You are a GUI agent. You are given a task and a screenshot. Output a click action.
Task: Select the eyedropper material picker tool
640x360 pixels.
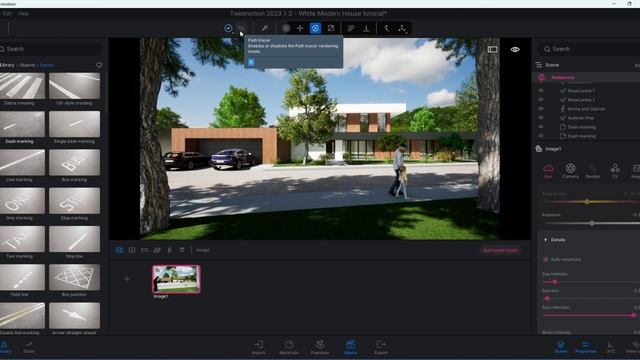264,28
